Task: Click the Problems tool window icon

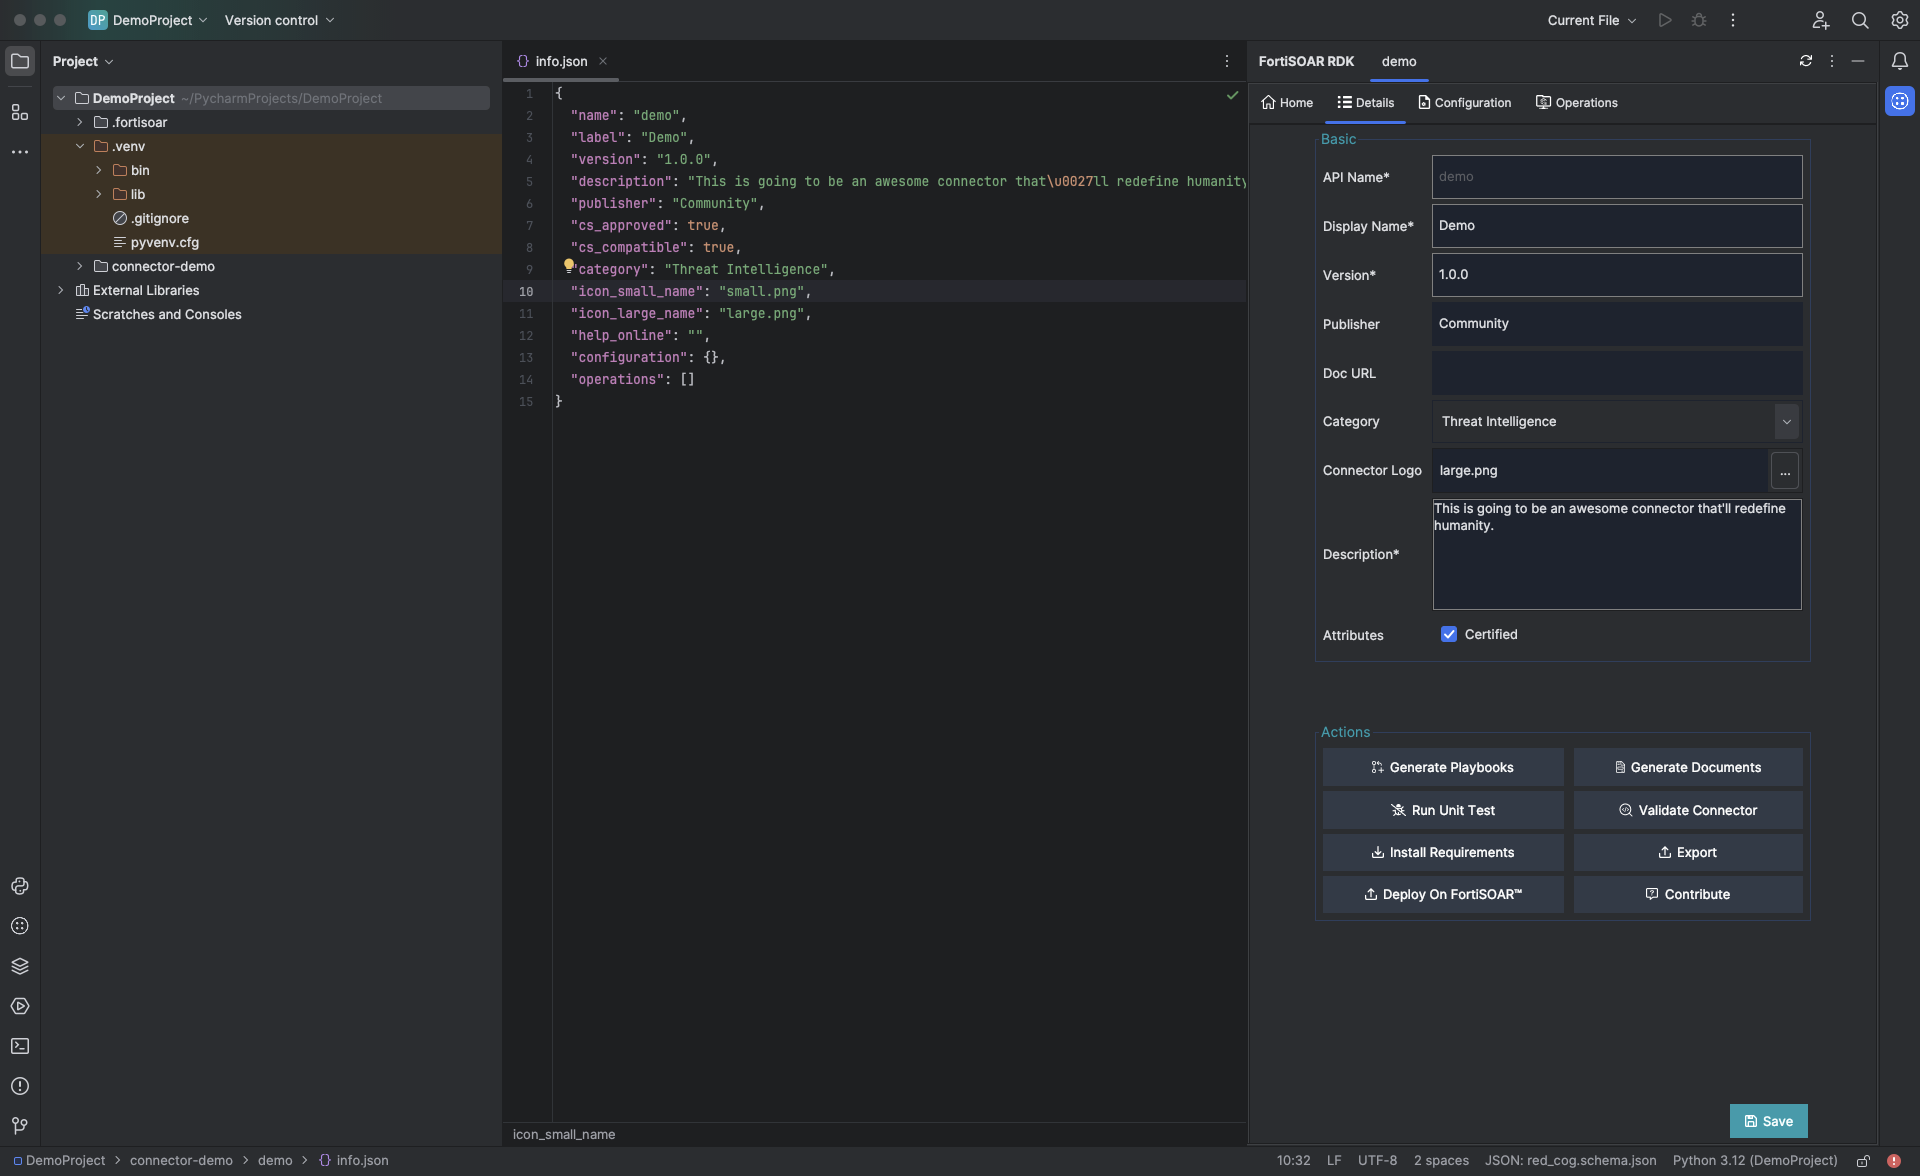Action: pyautogui.click(x=20, y=1086)
